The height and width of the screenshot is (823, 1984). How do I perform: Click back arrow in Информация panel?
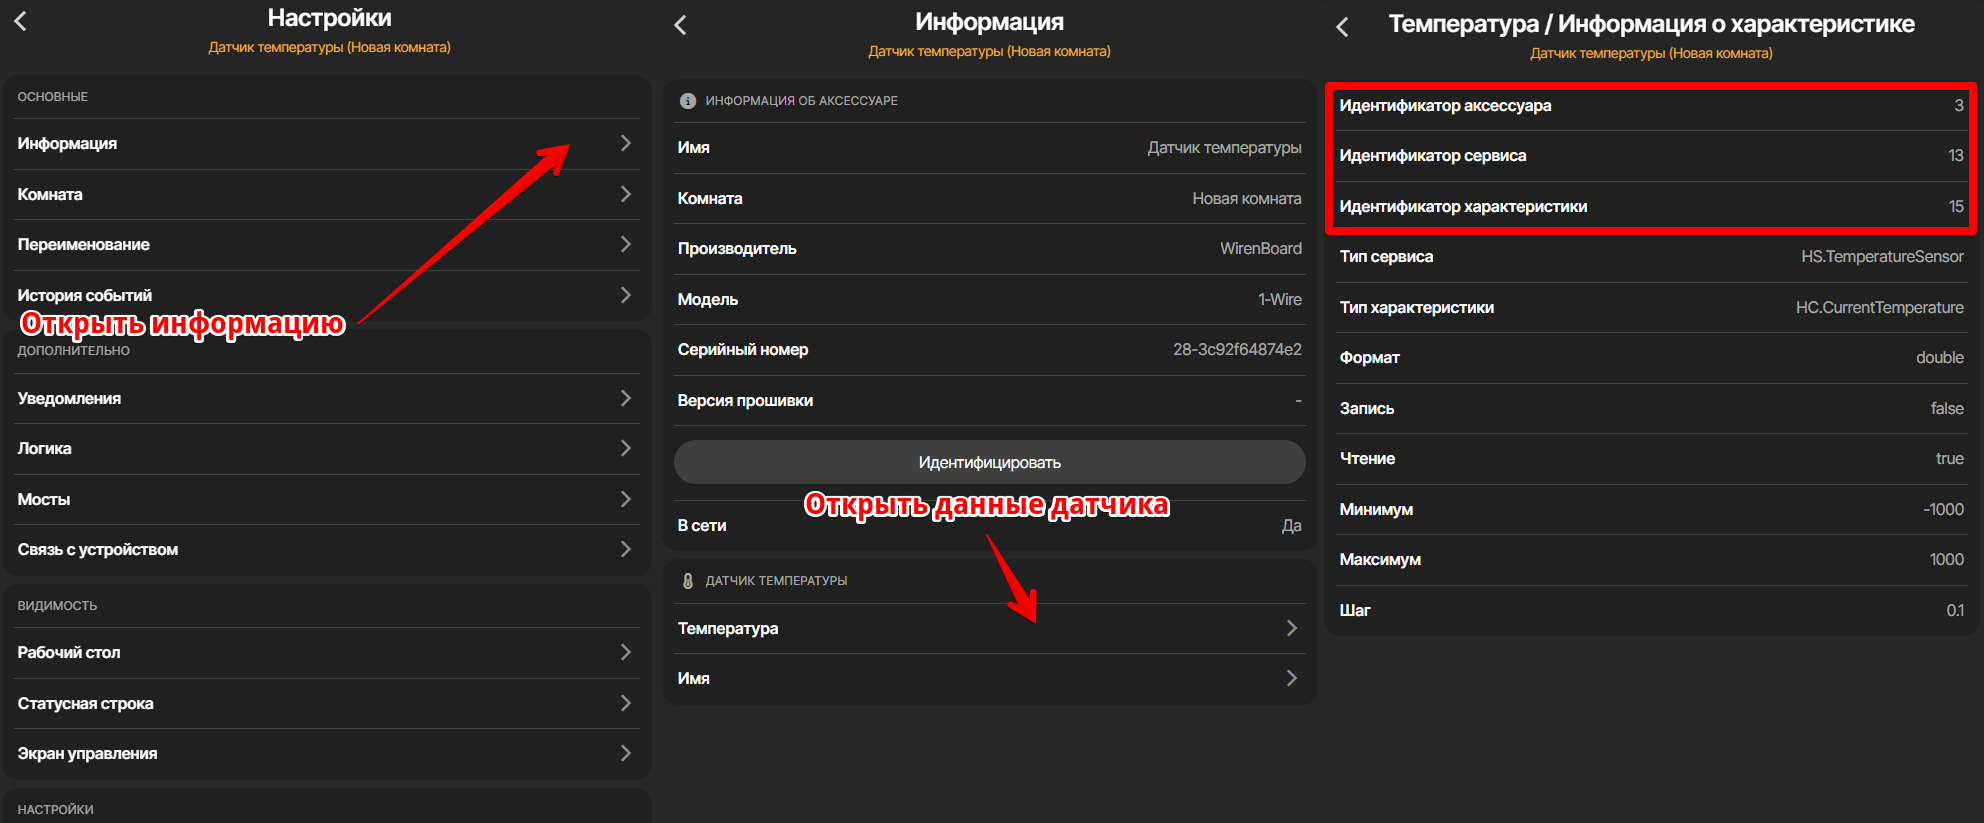point(681,25)
